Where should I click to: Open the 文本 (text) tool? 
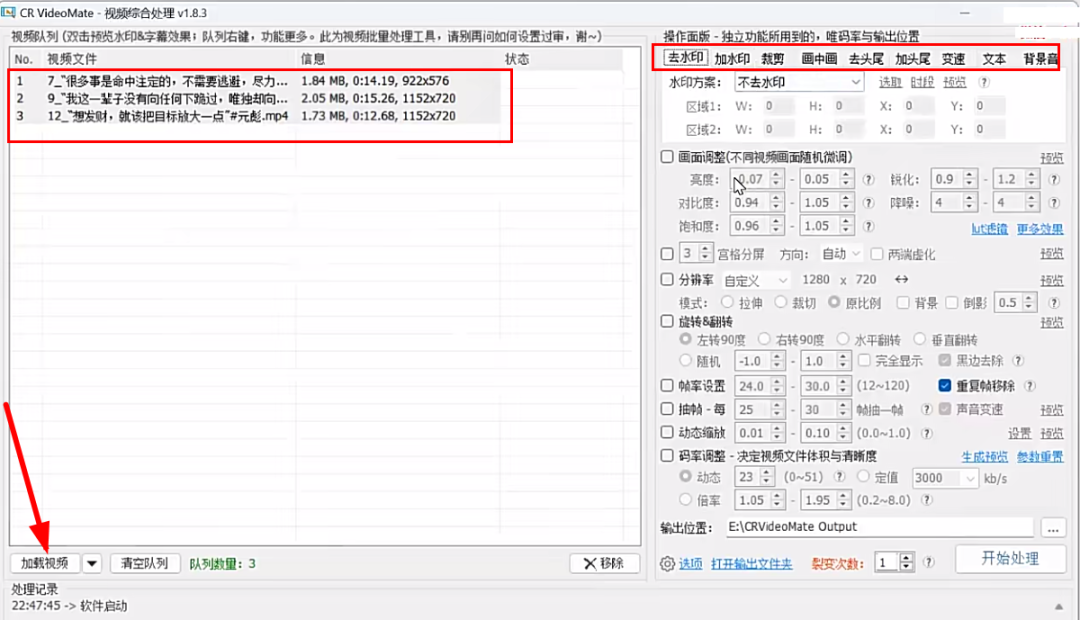click(x=993, y=58)
